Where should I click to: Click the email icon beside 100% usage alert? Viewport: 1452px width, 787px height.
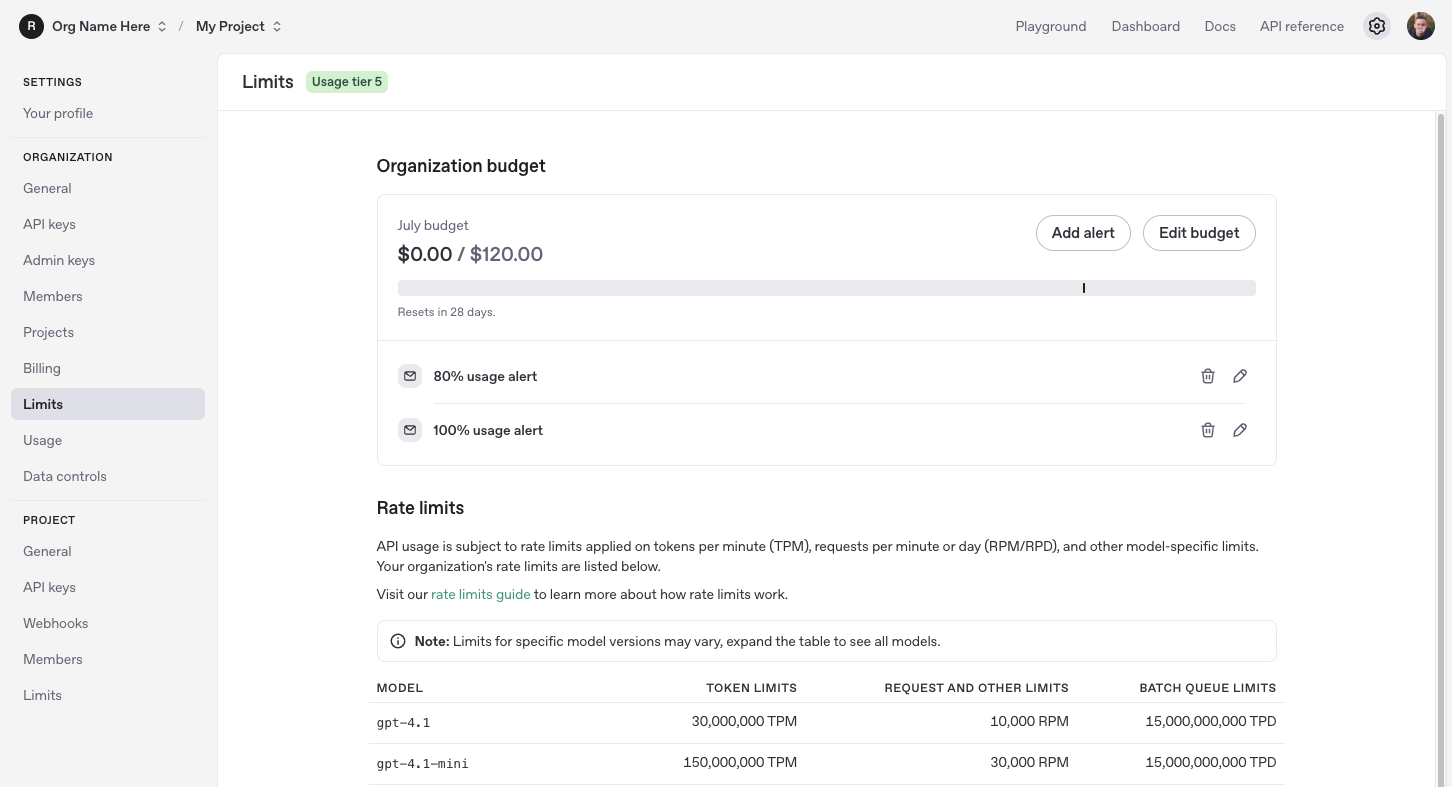click(410, 429)
